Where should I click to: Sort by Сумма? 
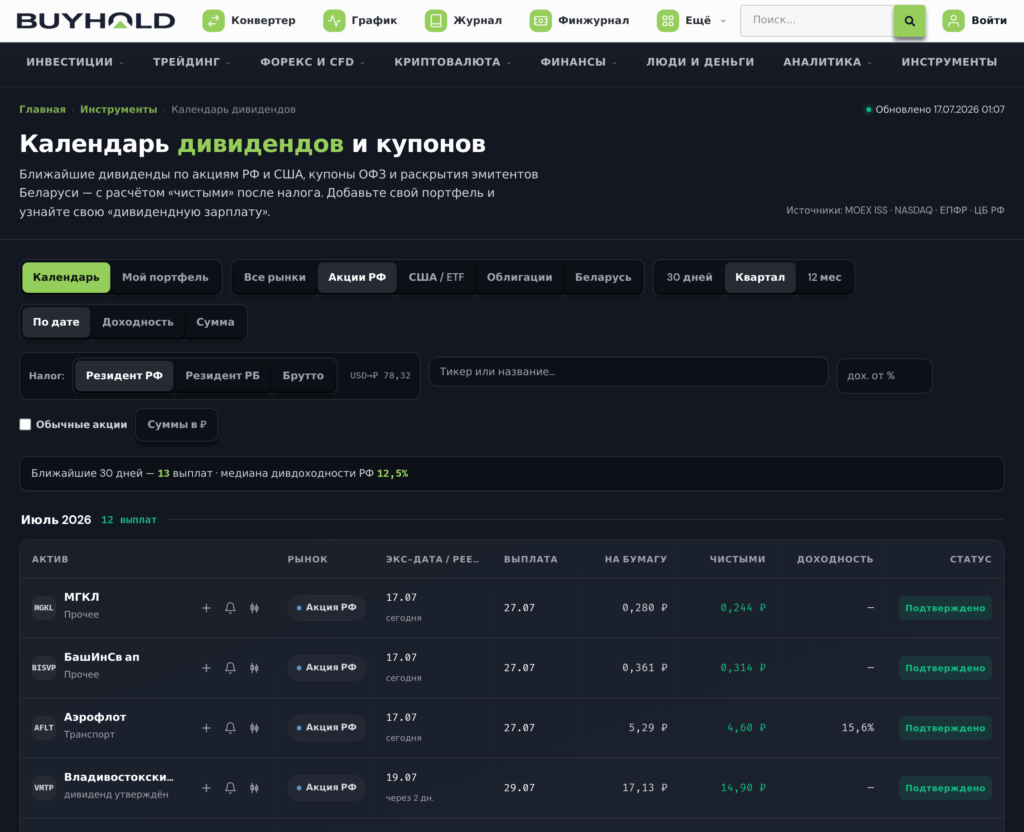pyautogui.click(x=215, y=322)
